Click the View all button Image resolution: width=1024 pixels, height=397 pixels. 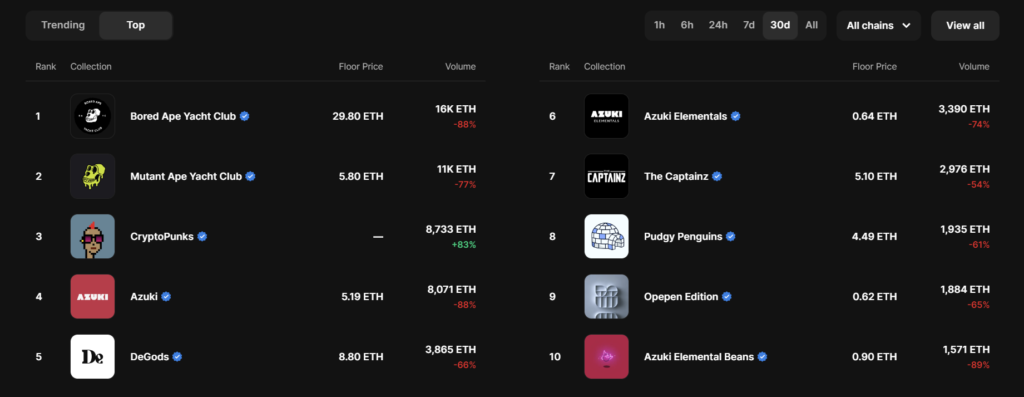pos(965,25)
